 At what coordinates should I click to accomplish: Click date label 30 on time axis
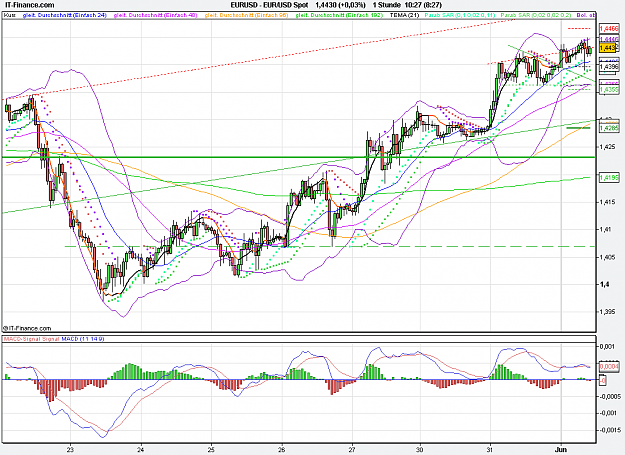[420, 449]
